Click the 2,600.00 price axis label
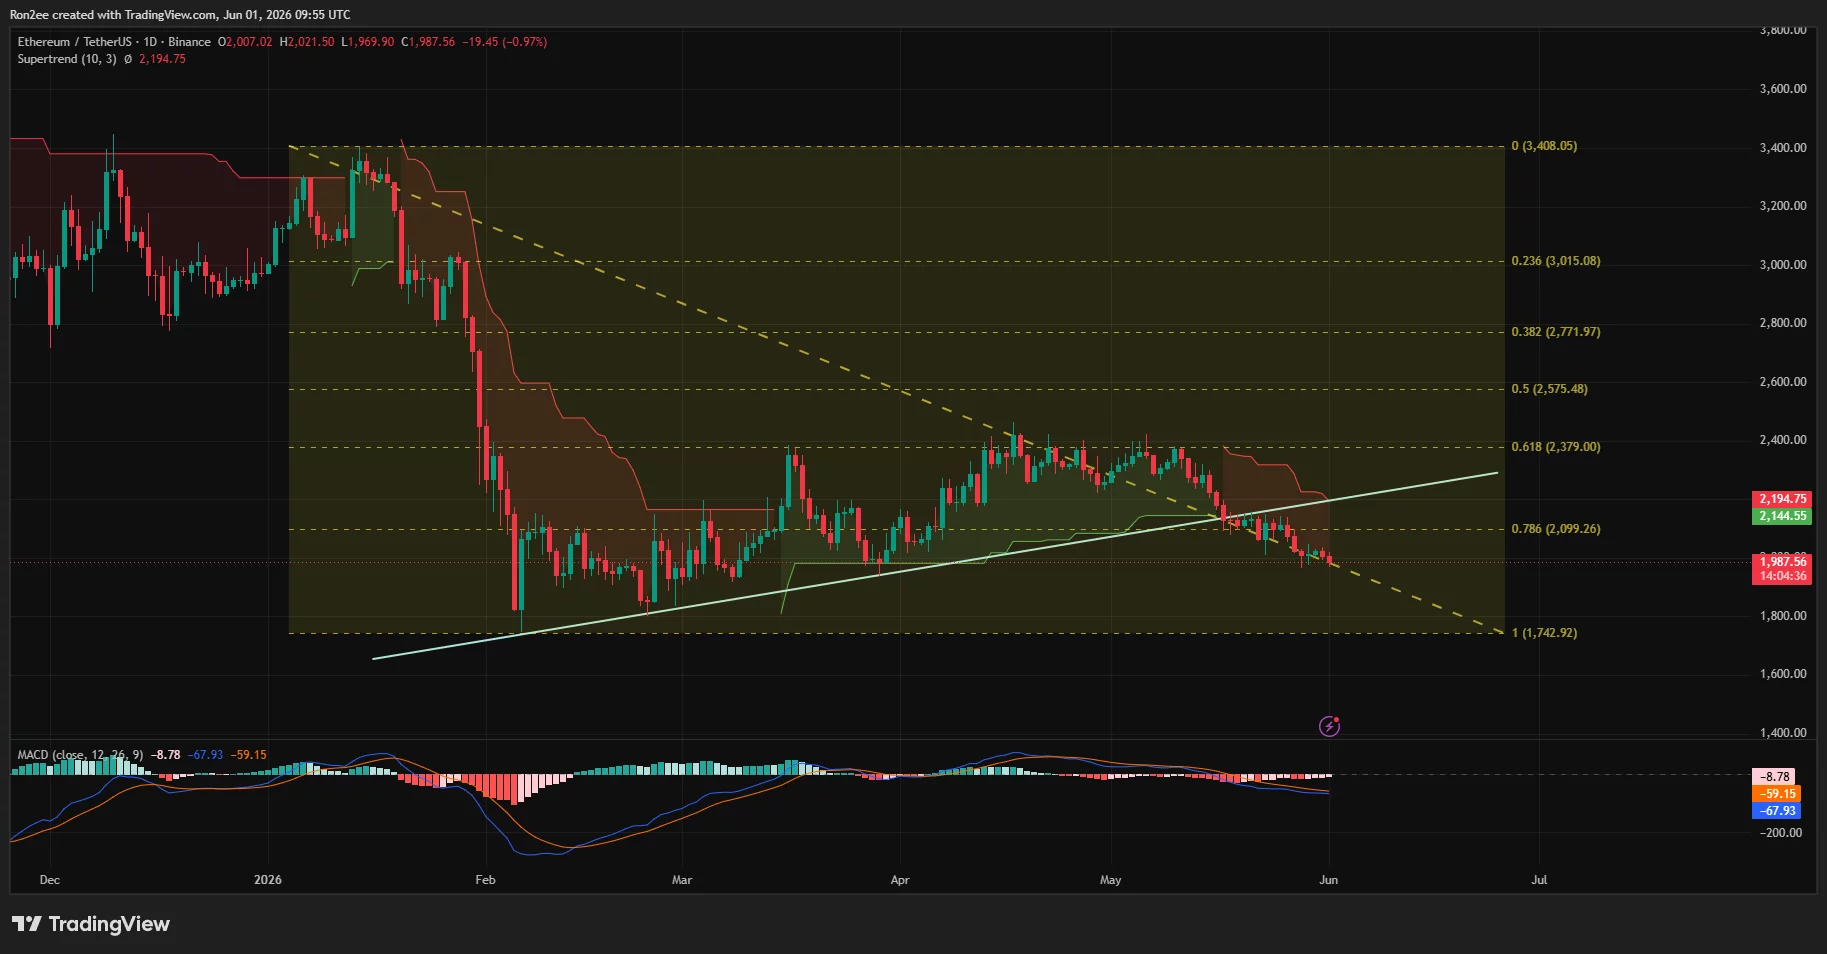 pyautogui.click(x=1782, y=382)
